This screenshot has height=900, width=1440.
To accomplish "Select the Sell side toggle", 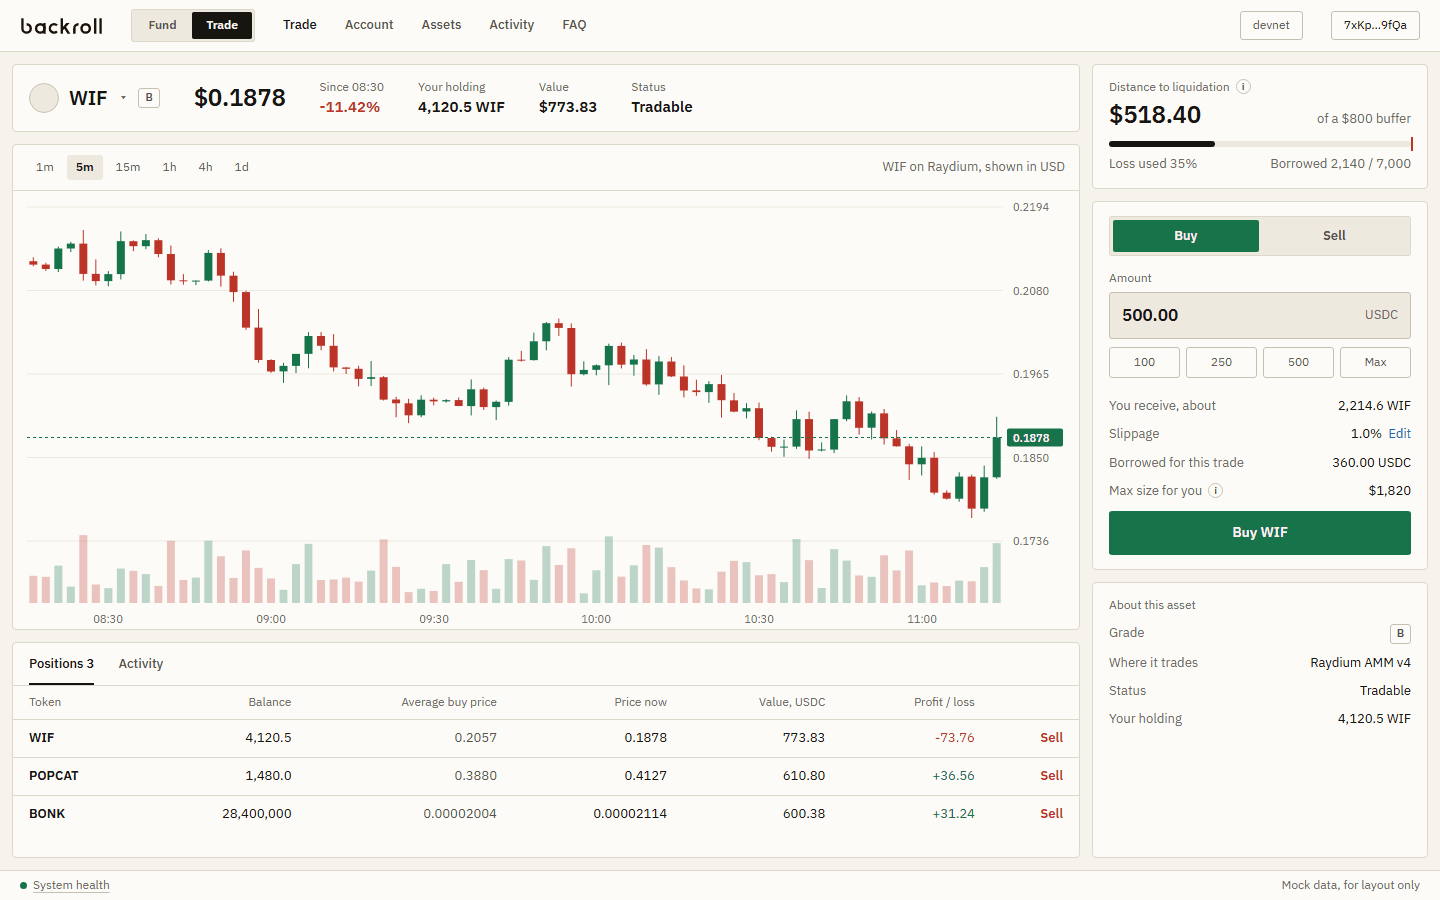I will coord(1334,236).
